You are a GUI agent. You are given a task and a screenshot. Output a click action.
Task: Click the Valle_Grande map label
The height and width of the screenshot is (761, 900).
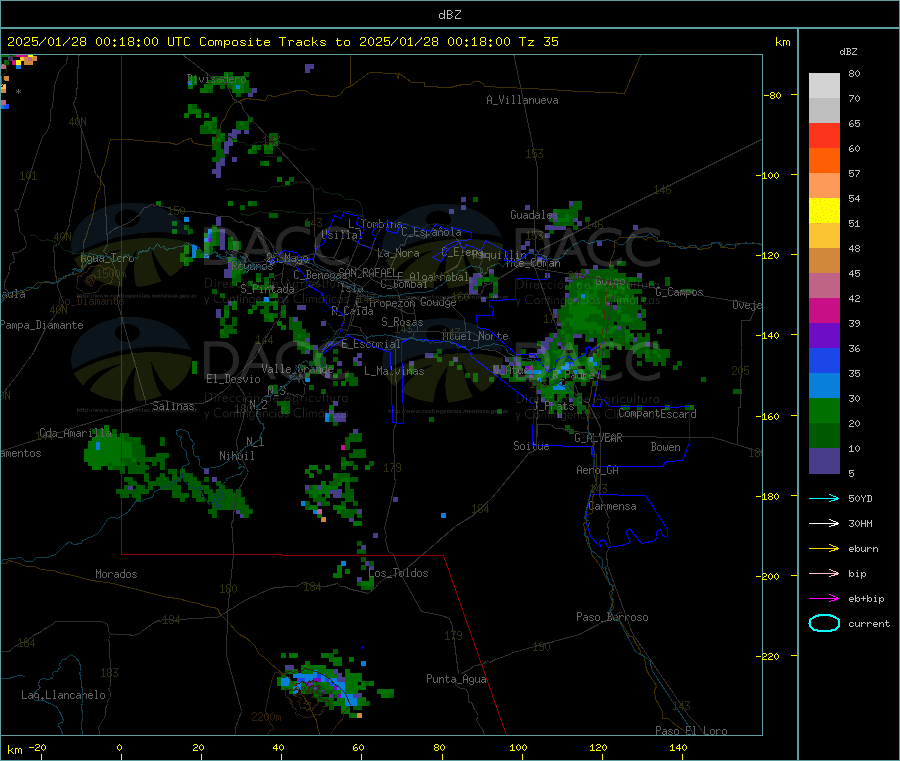pos(297,368)
